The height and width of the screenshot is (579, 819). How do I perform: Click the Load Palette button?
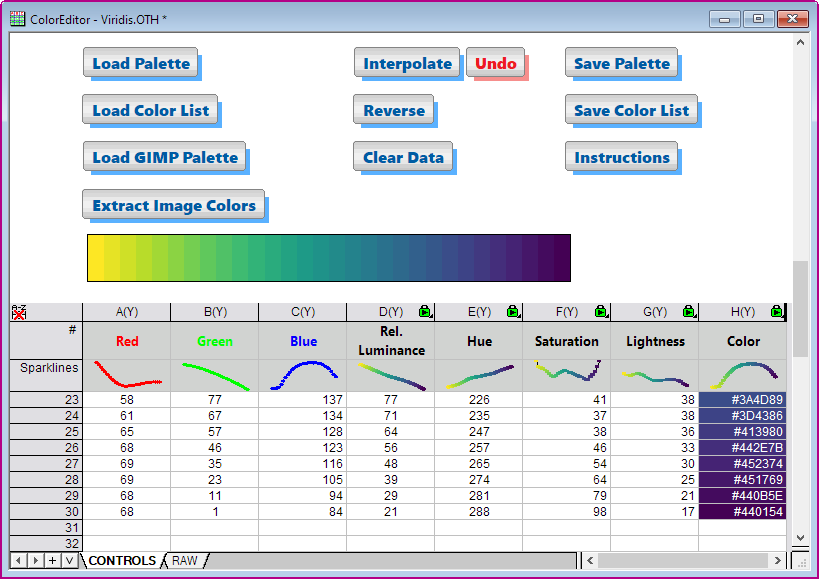[x=140, y=62]
